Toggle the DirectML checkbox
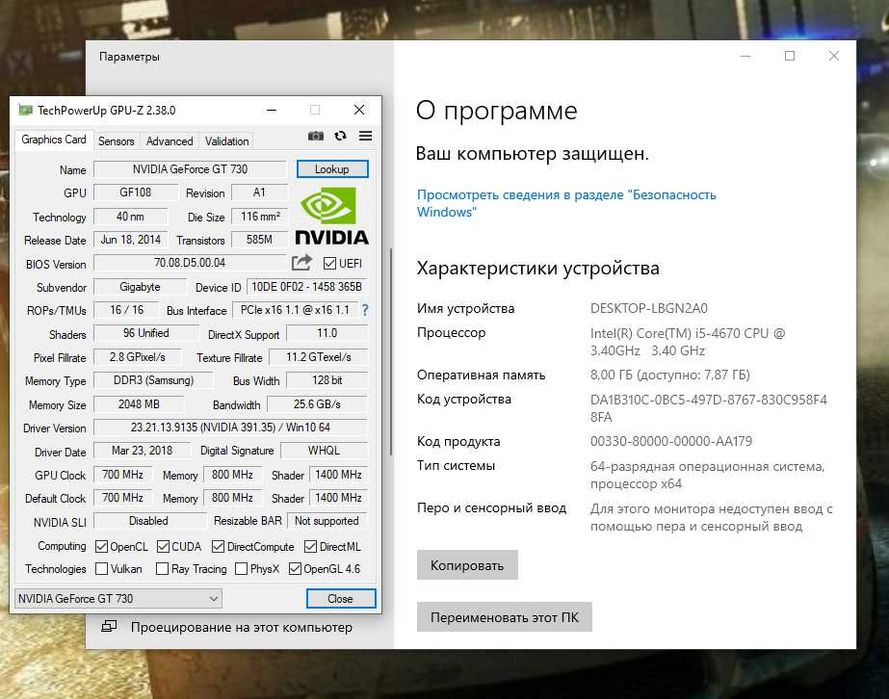Viewport: 889px width, 699px height. 310,547
